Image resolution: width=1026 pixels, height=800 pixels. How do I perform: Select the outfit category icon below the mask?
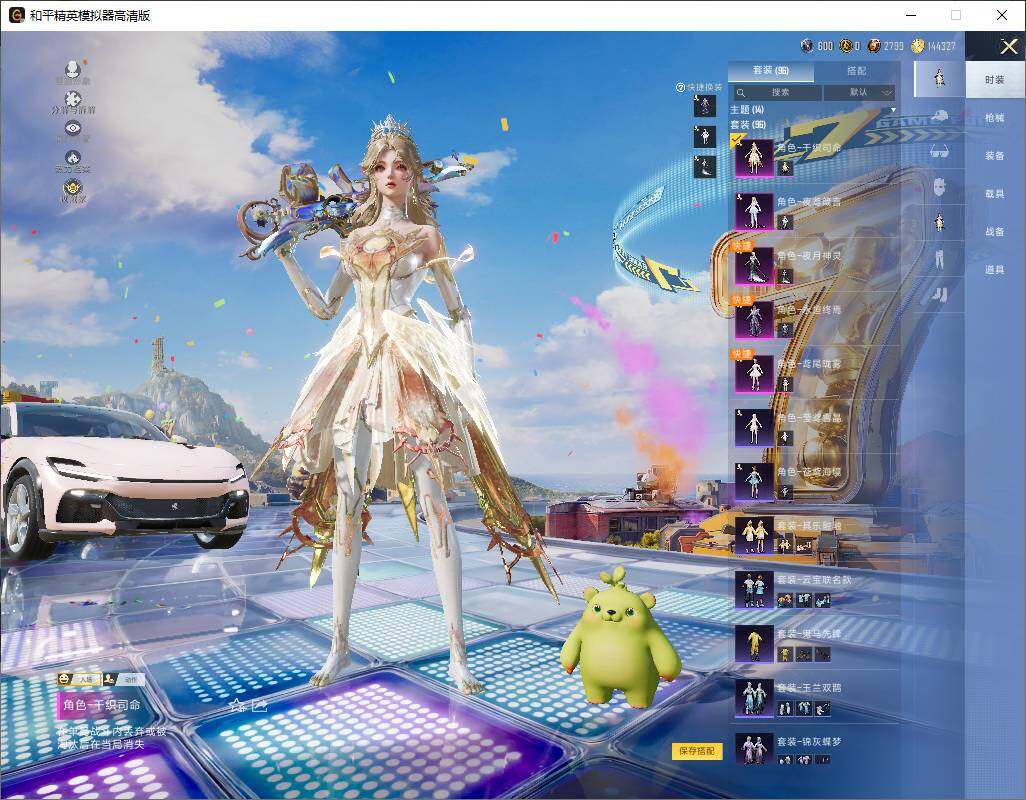(940, 222)
